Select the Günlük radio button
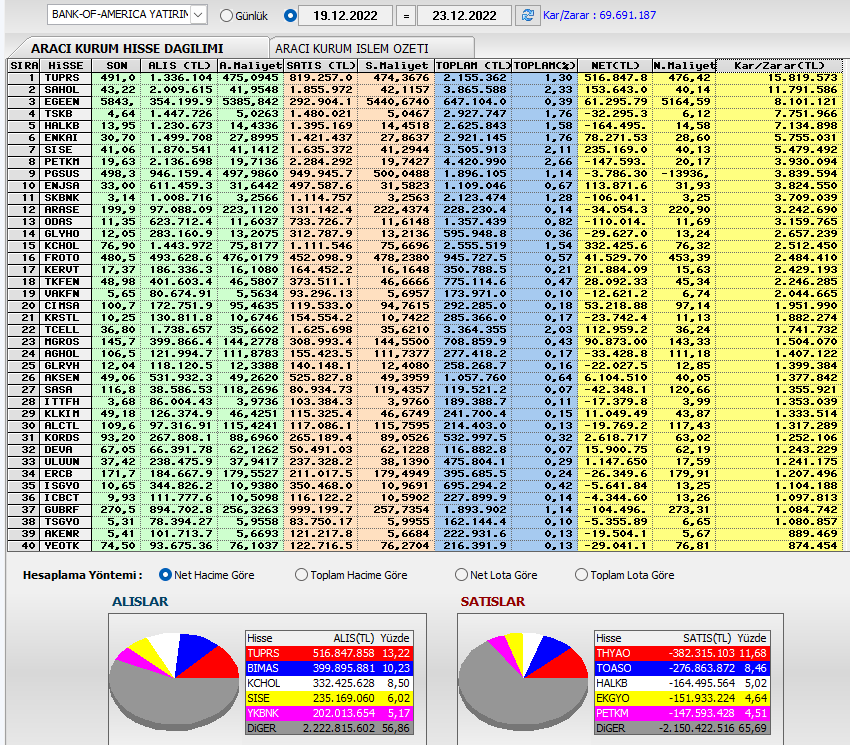Screen dimensions: 850x745 click(x=226, y=16)
